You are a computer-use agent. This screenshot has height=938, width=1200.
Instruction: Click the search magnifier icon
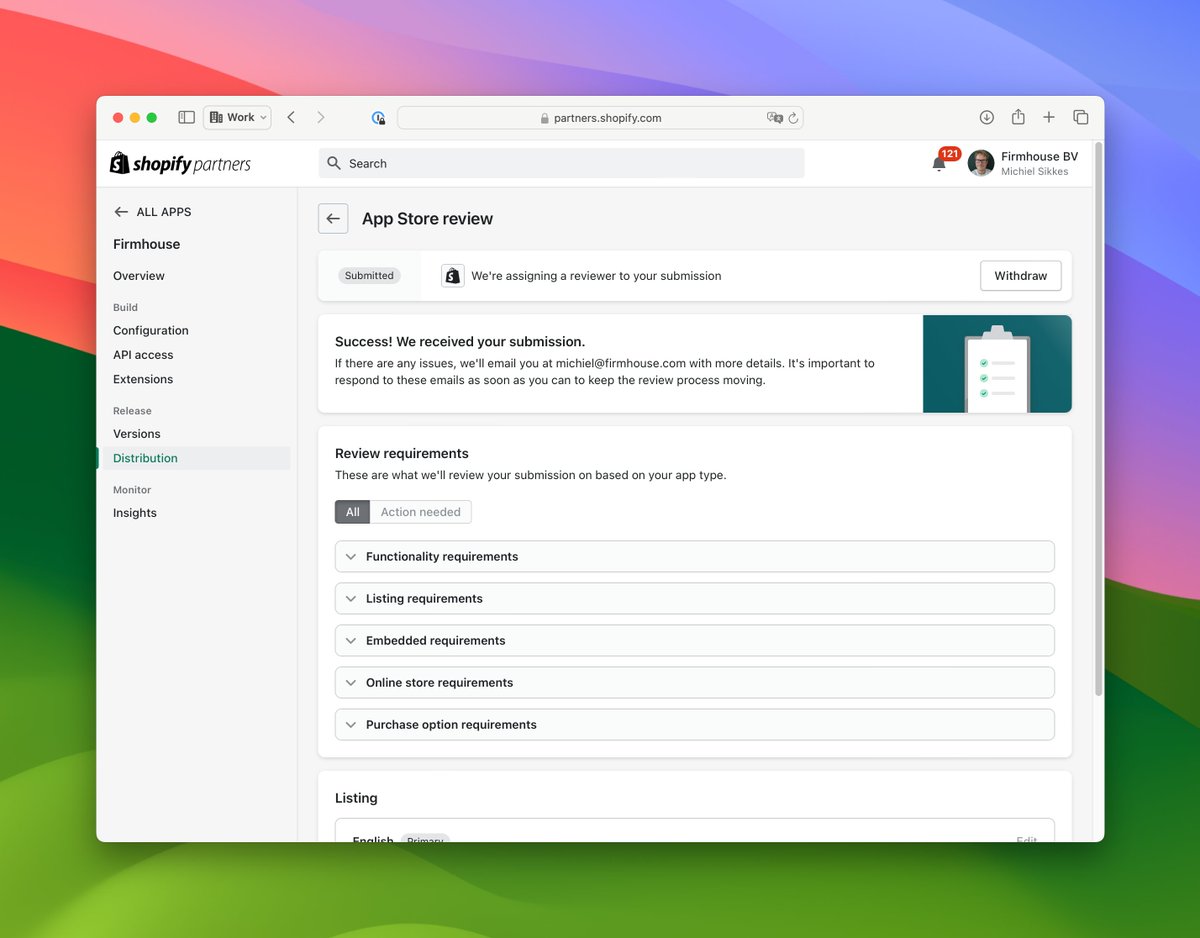point(334,163)
